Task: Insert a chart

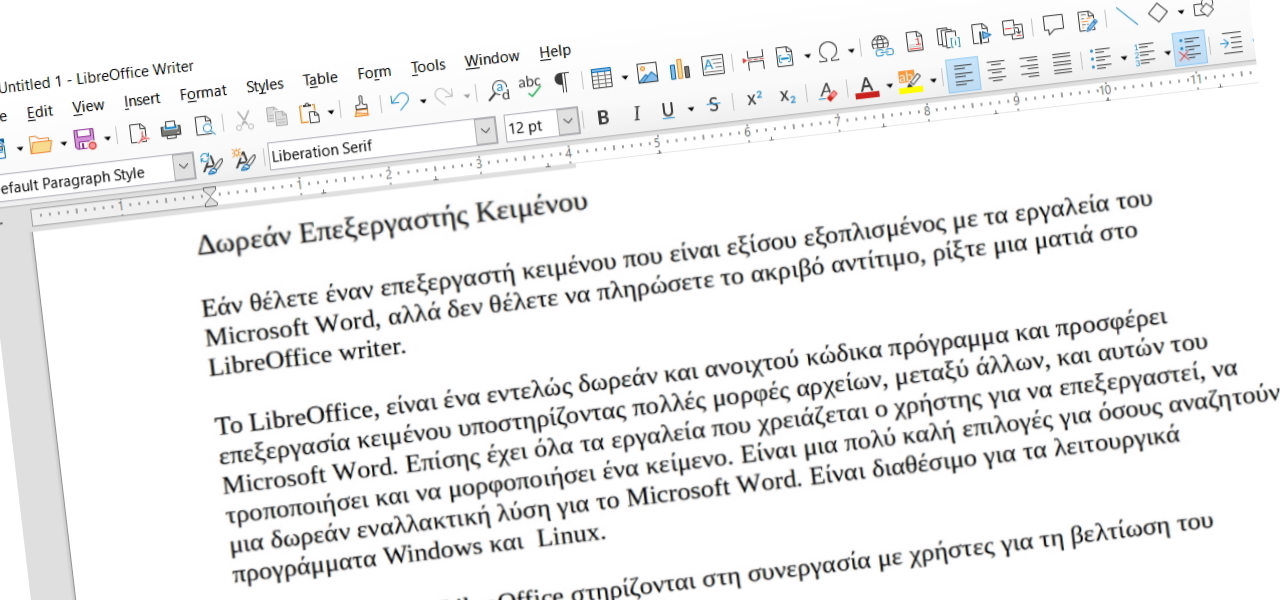Action: point(681,69)
